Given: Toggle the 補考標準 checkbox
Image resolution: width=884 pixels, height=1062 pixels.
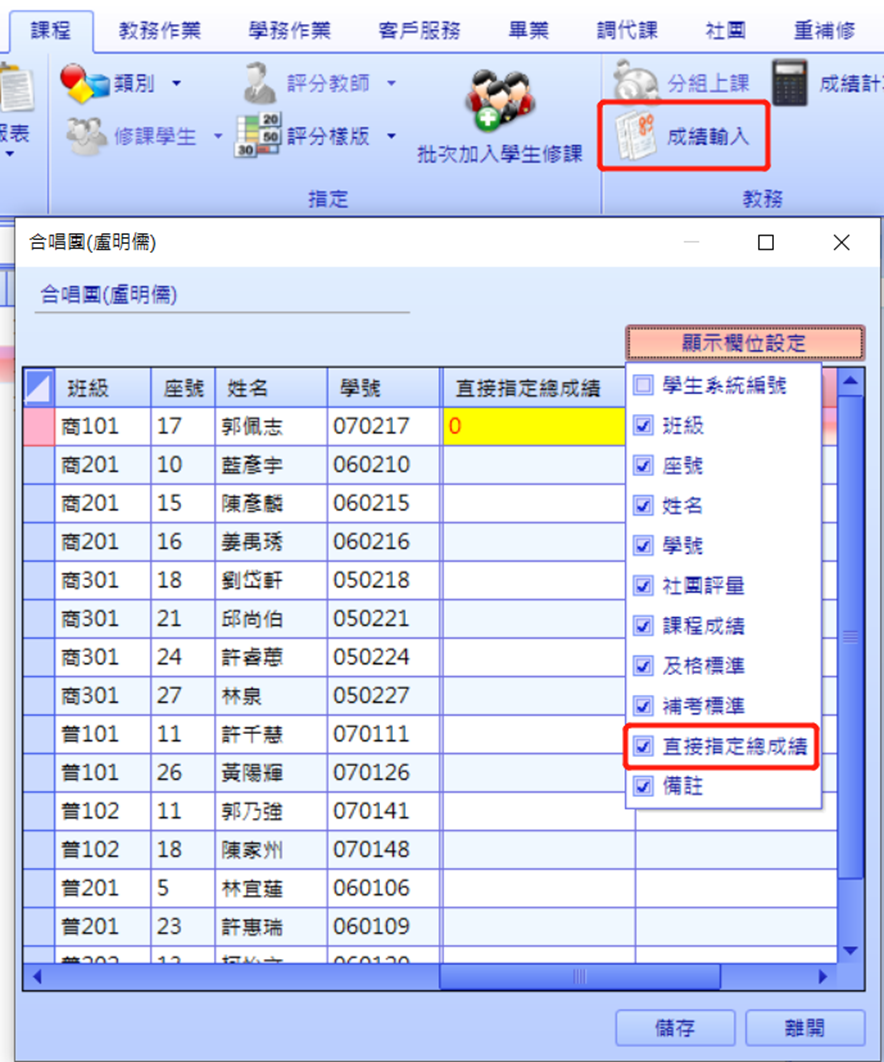Looking at the screenshot, I should point(643,706).
